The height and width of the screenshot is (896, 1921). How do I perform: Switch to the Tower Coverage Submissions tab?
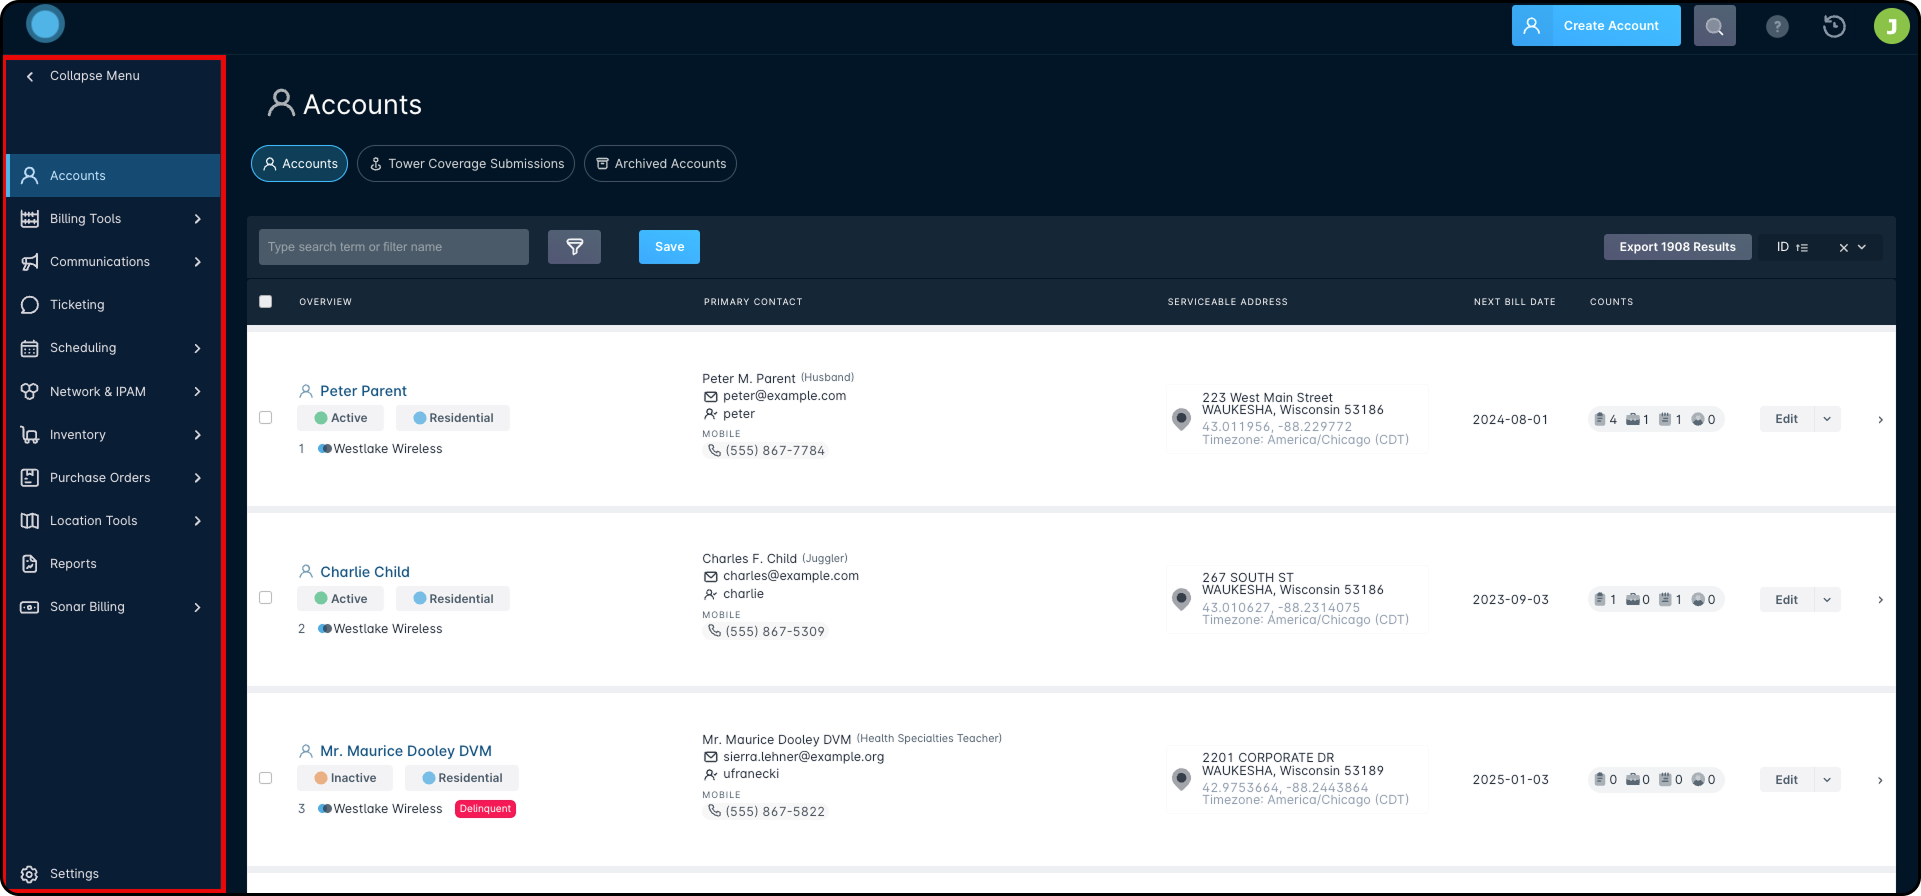point(466,164)
